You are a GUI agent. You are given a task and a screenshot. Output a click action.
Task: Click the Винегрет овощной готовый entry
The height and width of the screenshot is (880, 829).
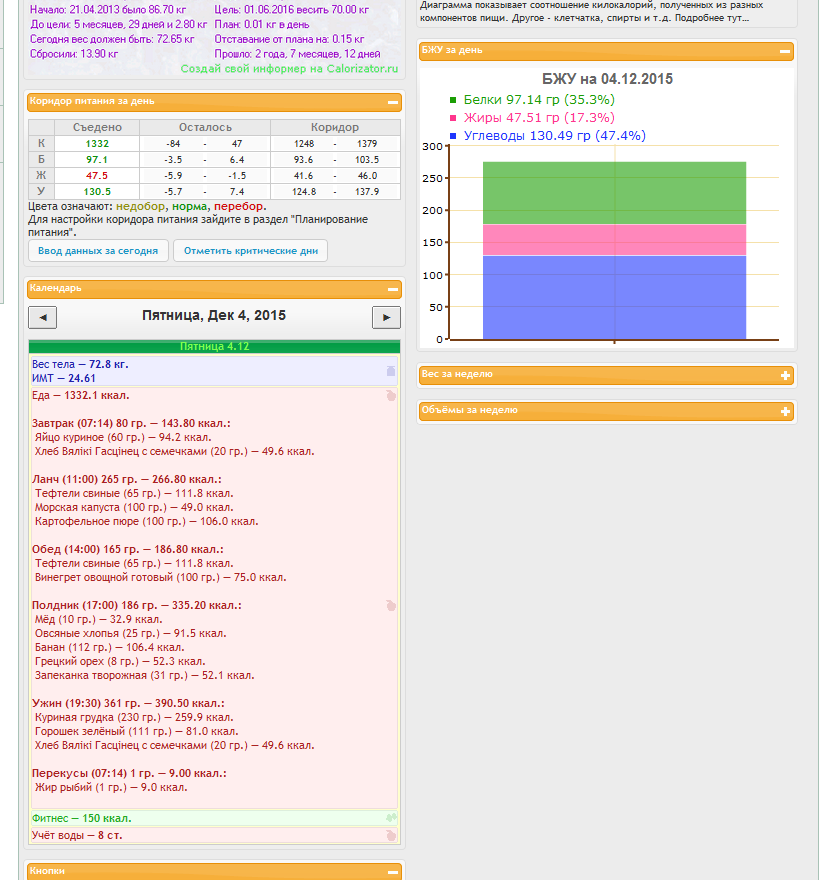tap(161, 578)
